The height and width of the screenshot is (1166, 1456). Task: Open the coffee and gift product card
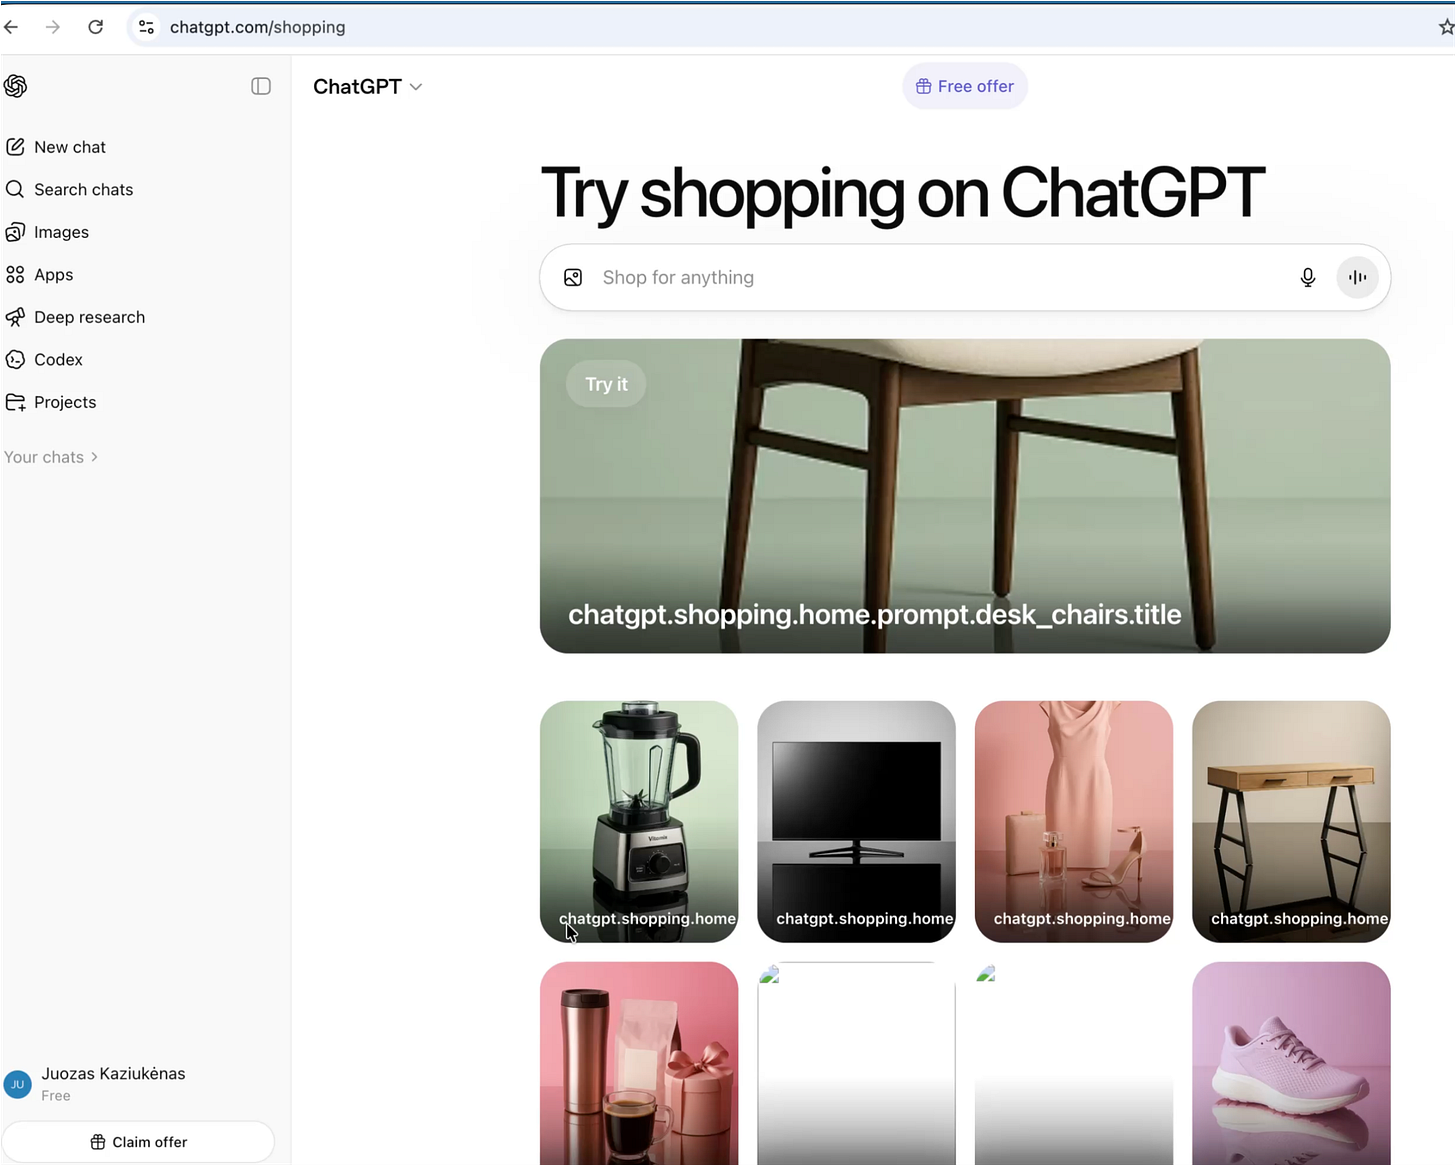639,1063
